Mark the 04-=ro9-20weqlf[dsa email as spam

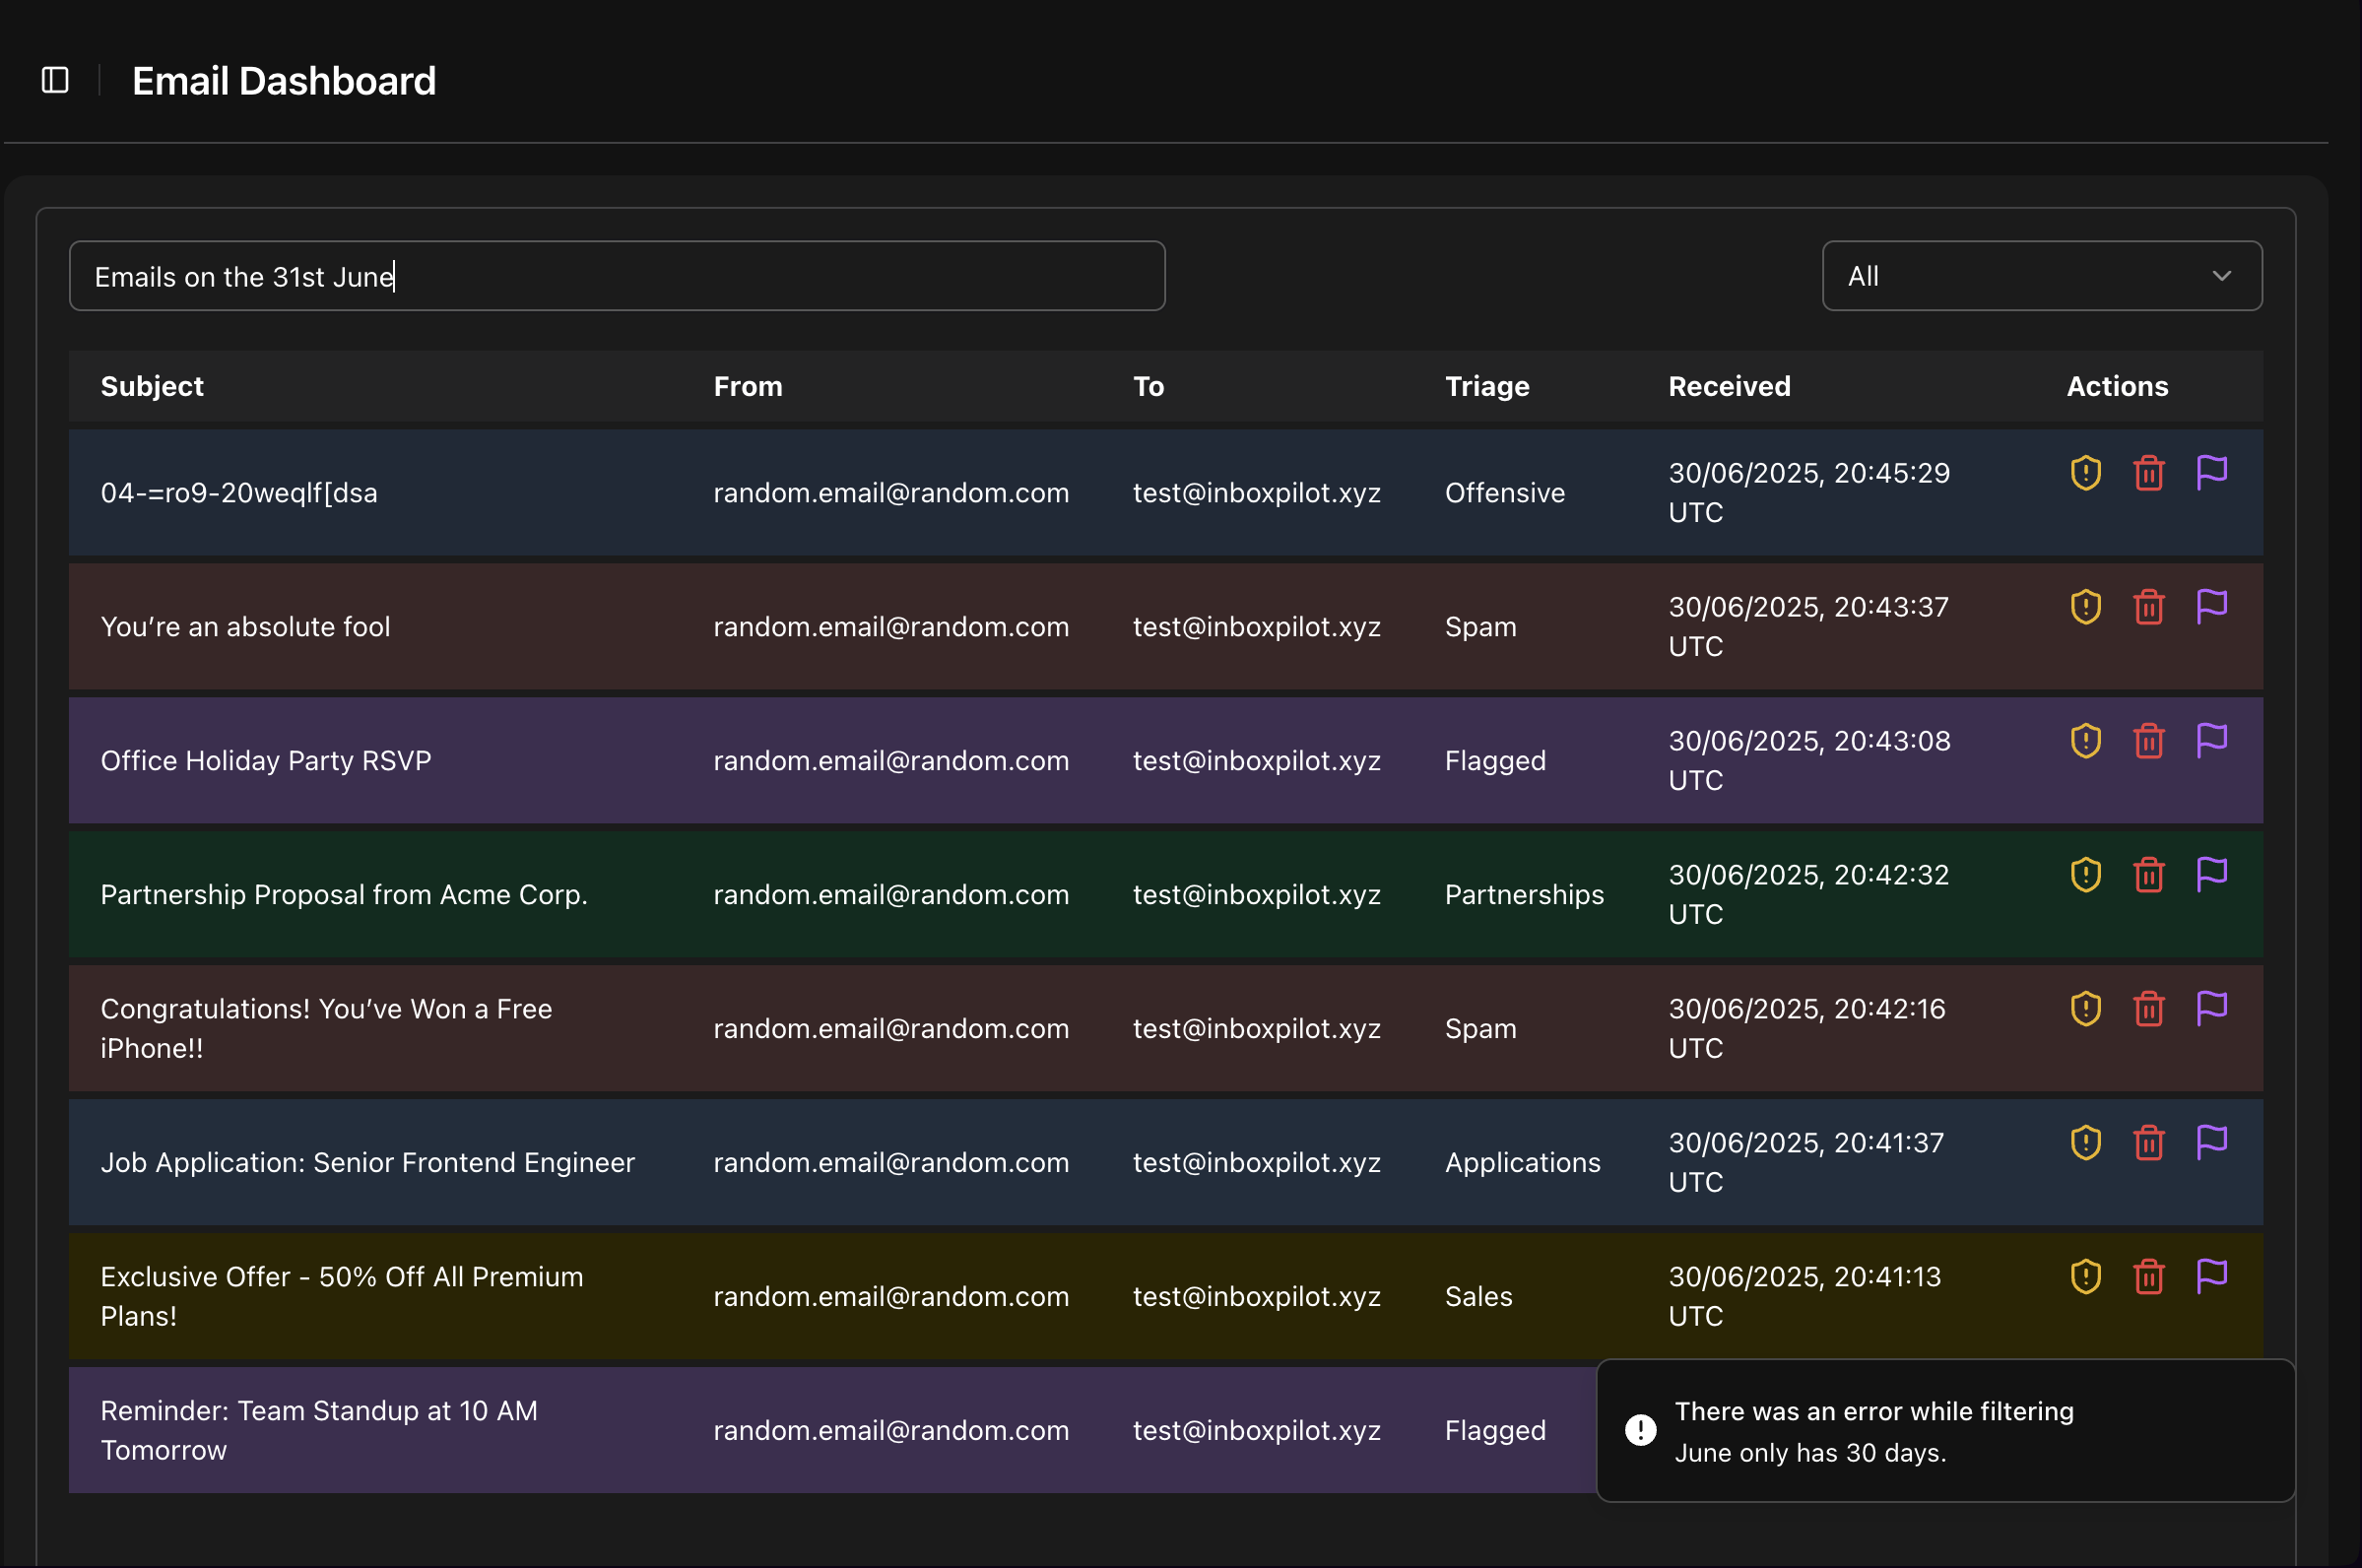[2085, 473]
